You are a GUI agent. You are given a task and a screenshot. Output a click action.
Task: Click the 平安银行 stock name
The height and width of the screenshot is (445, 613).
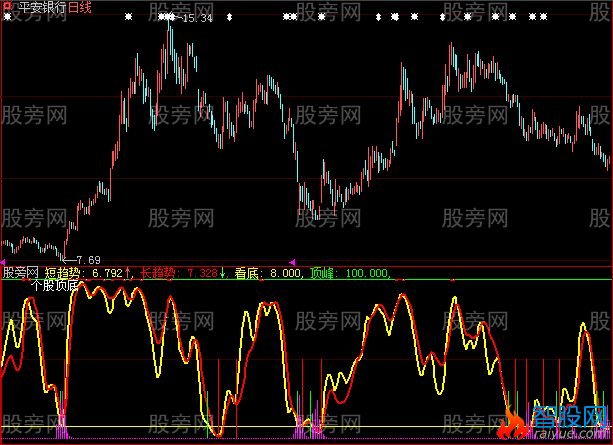(39, 6)
